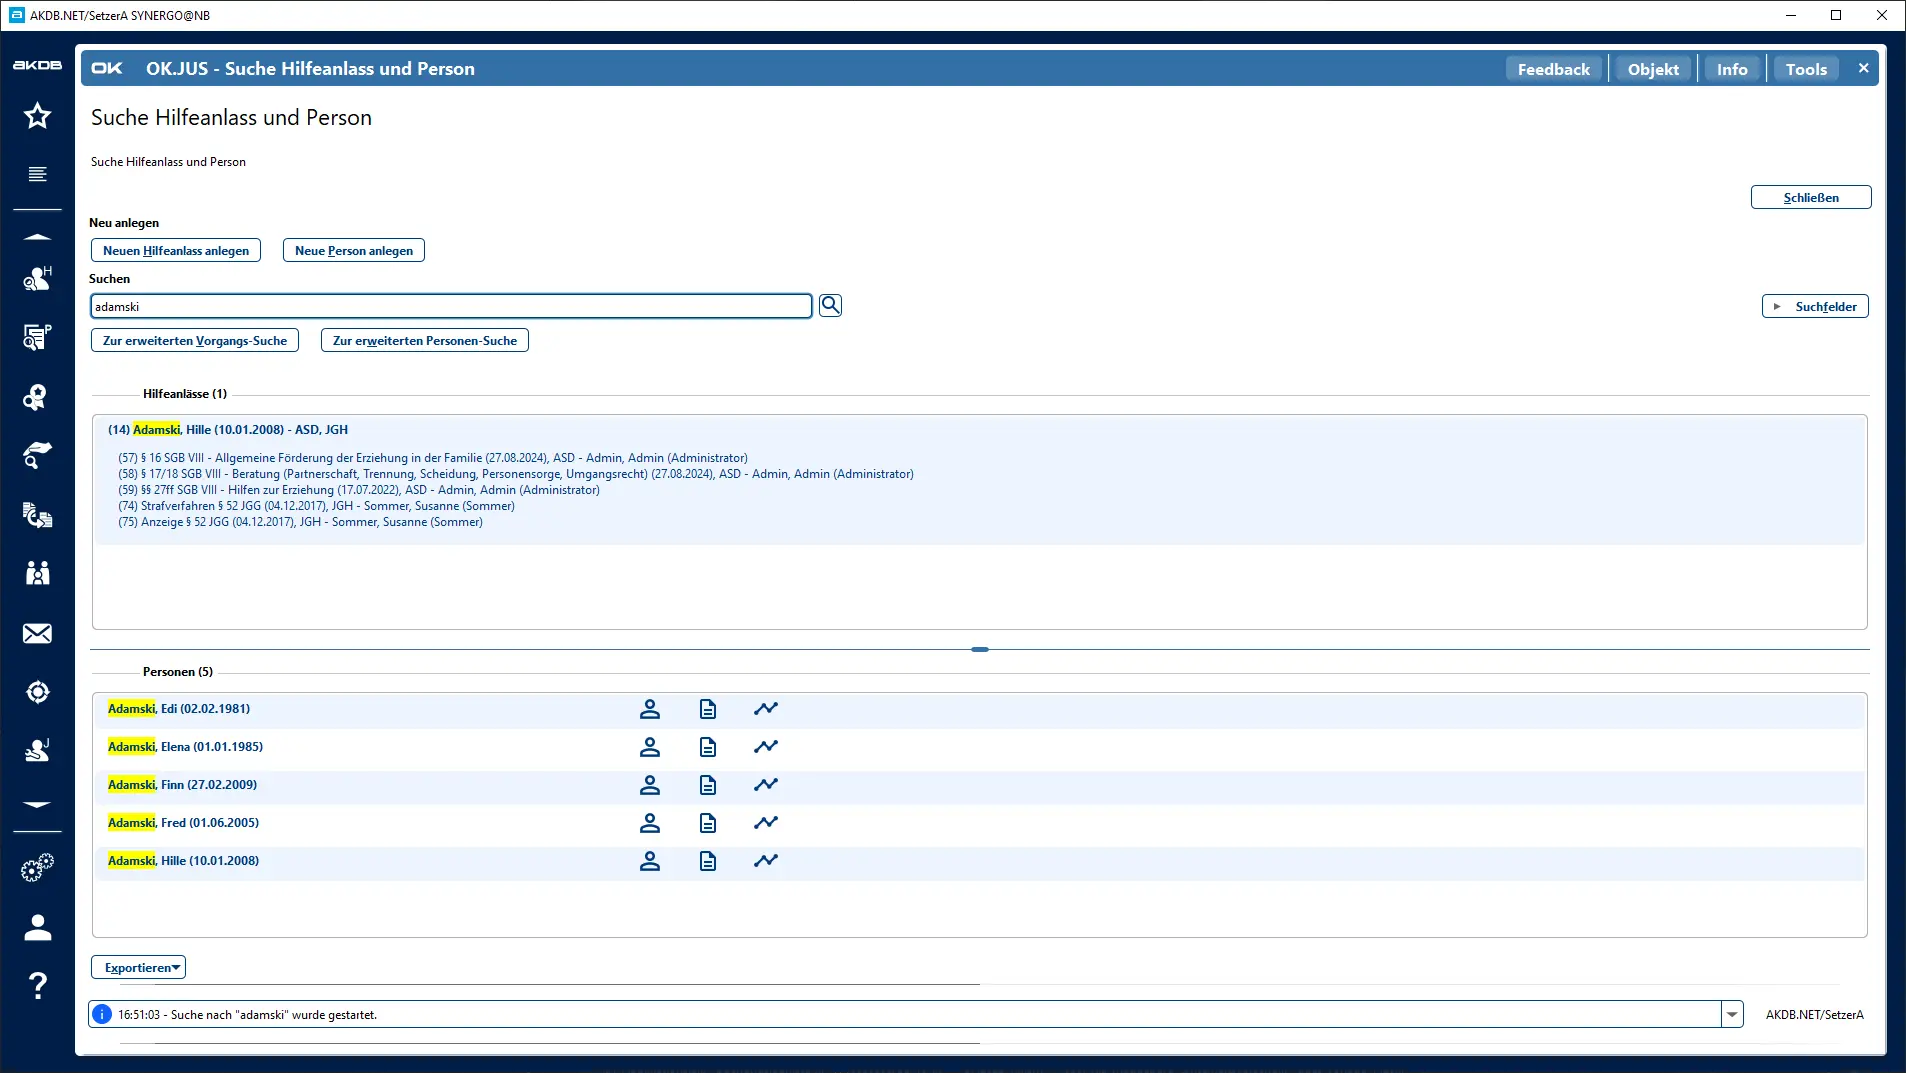
Task: Open the list menu icon in sidebar
Action: tap(38, 175)
